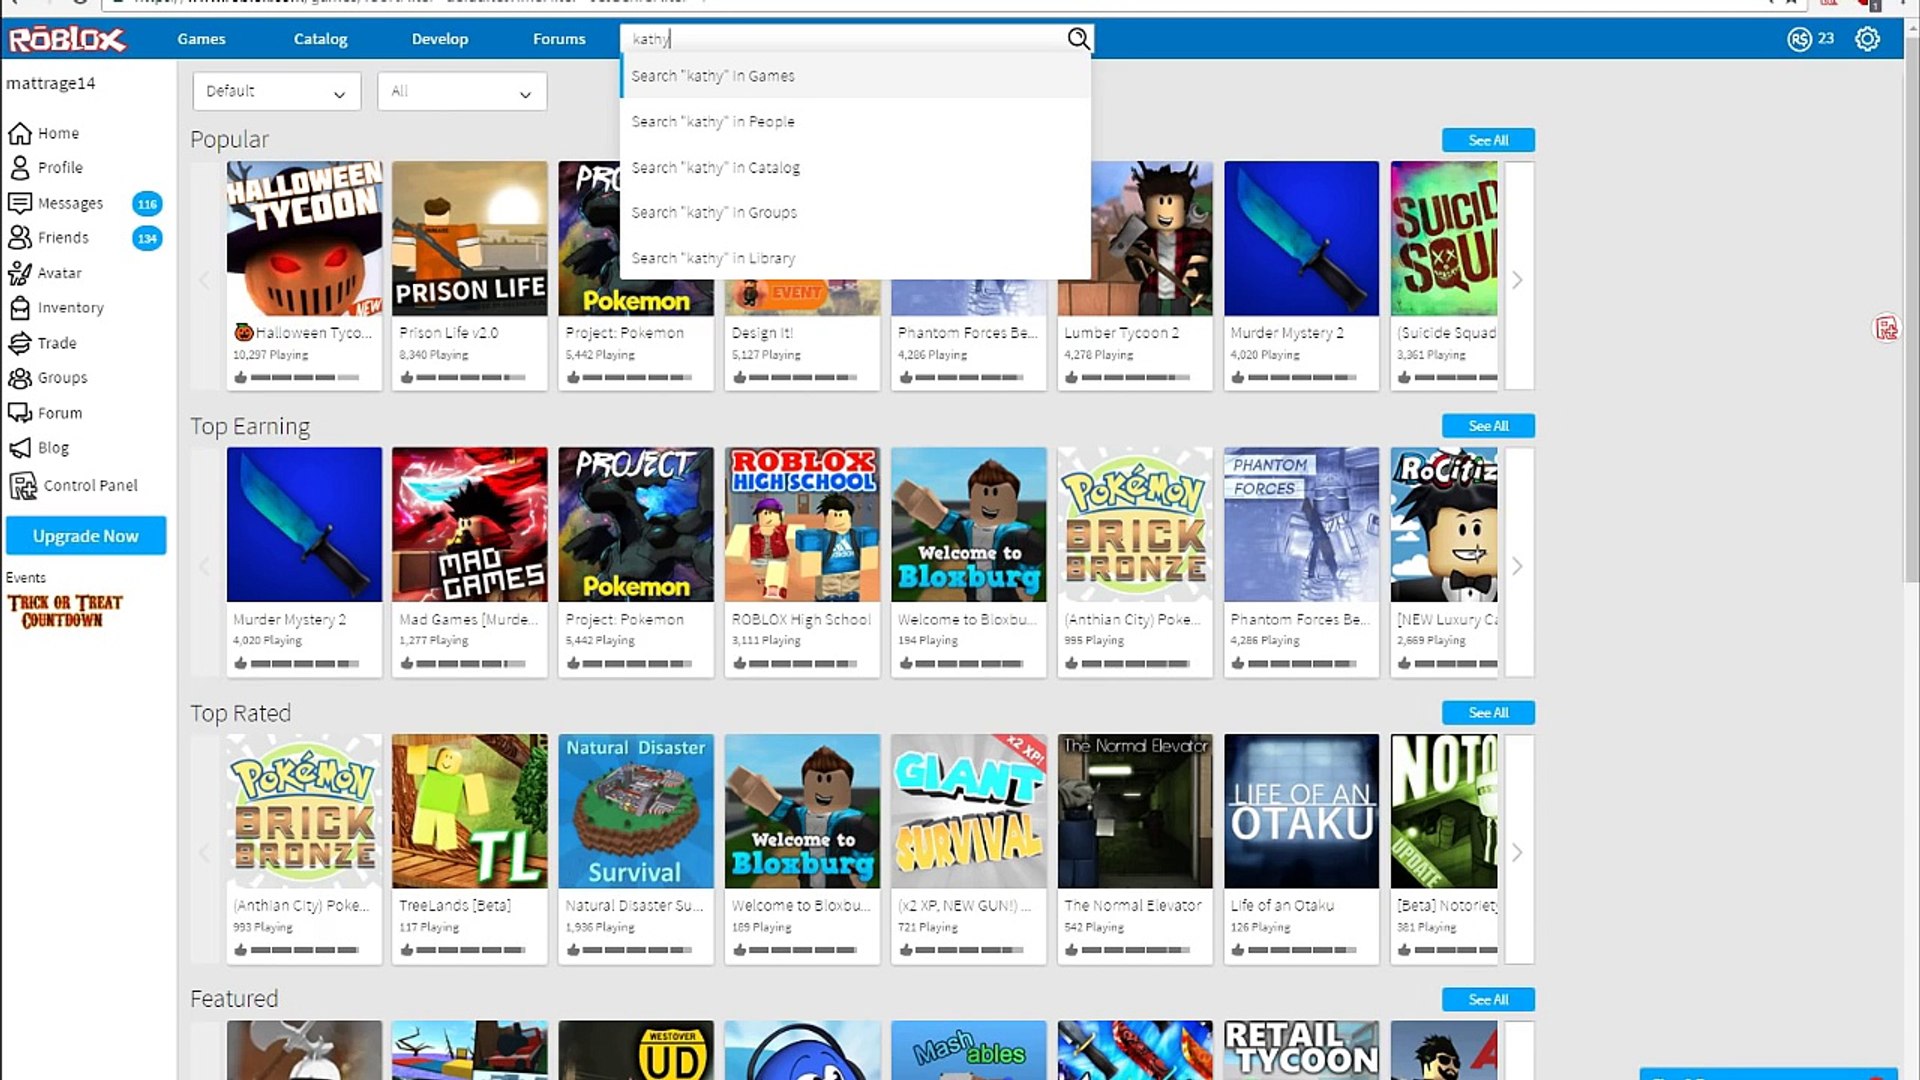Click the Messages sidebar icon
The image size is (1920, 1080).
click(x=20, y=203)
